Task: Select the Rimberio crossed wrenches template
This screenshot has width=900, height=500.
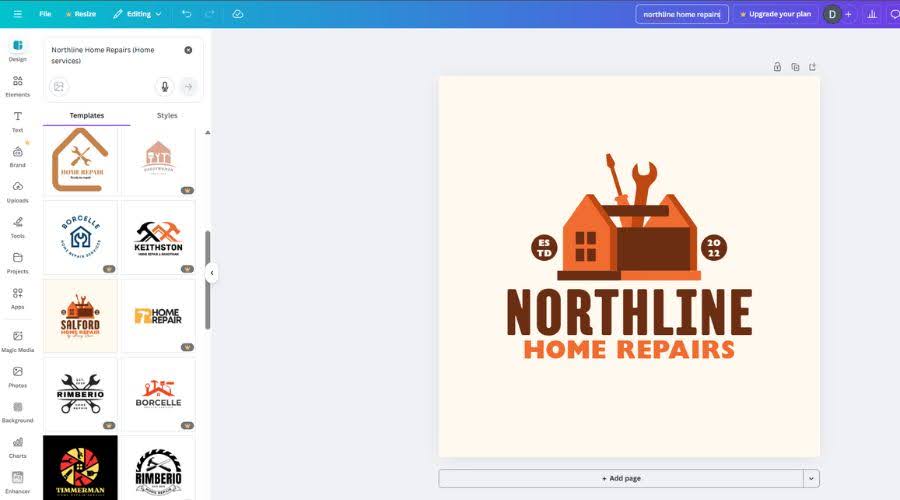Action: (x=80, y=394)
